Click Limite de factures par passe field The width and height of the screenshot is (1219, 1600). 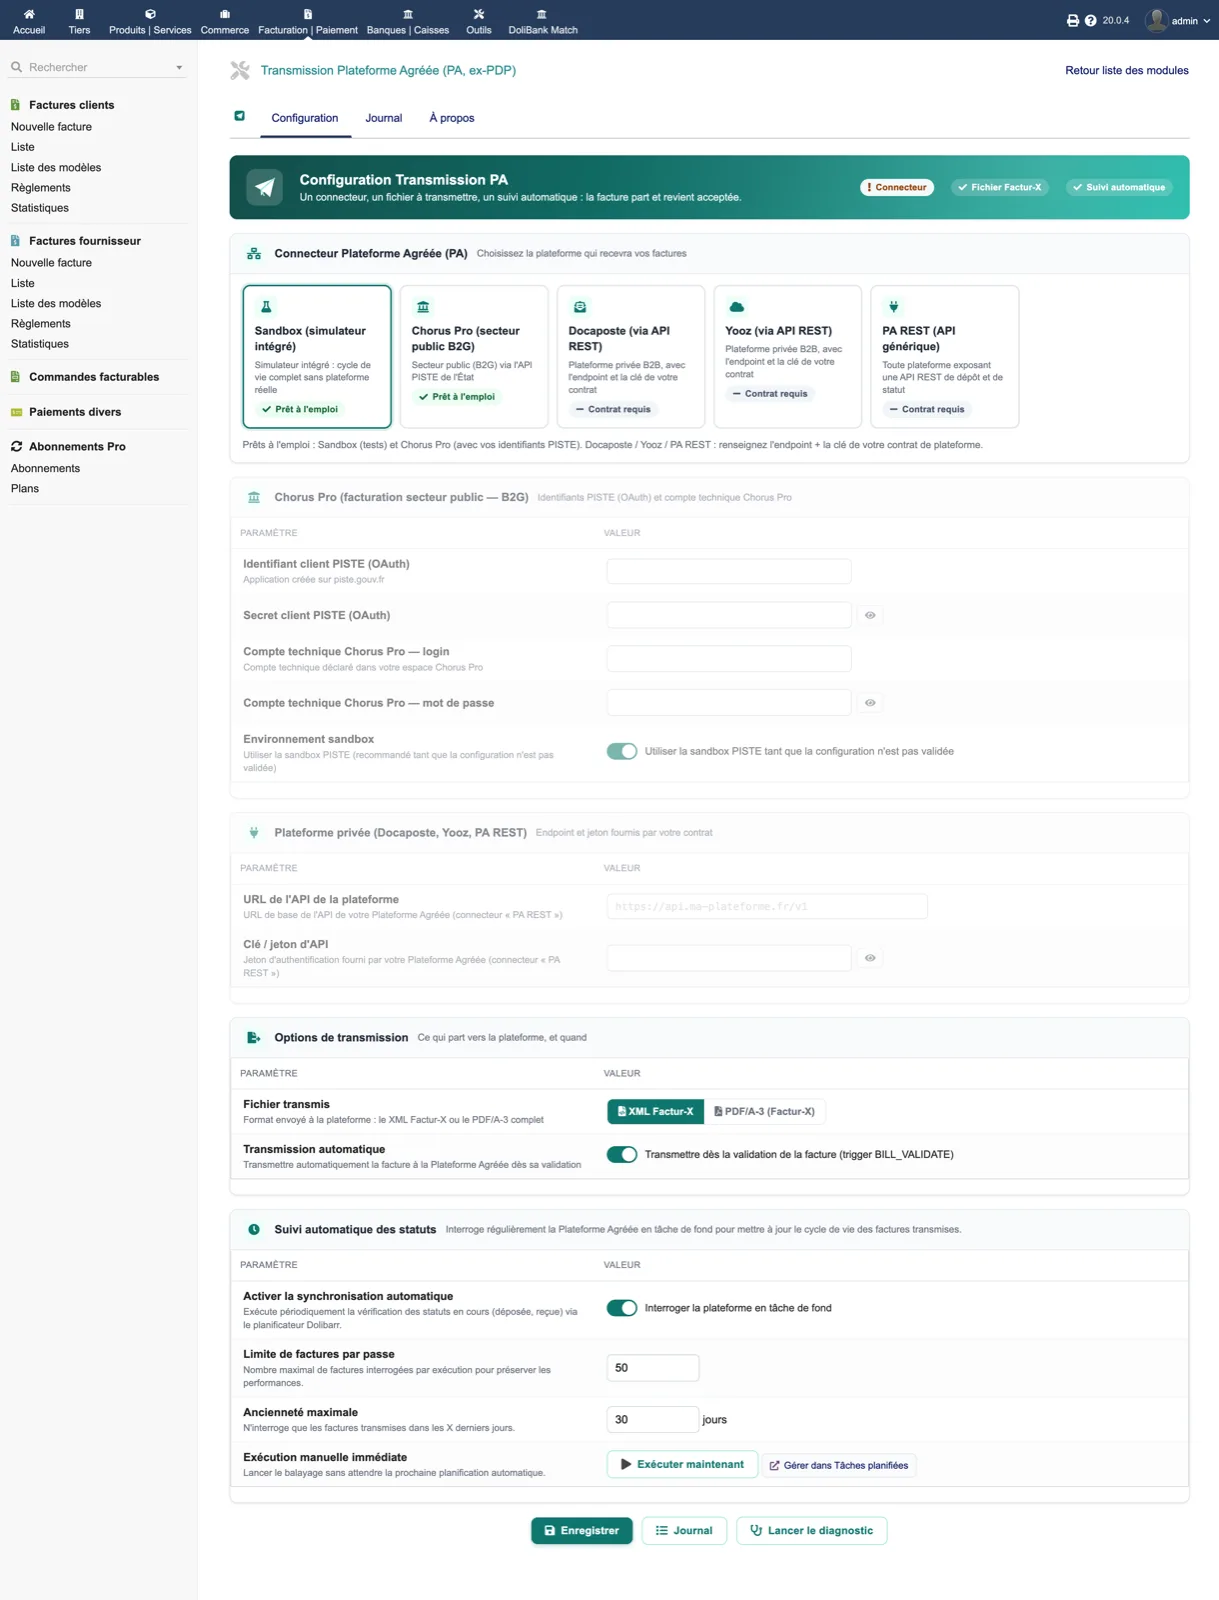point(653,1368)
